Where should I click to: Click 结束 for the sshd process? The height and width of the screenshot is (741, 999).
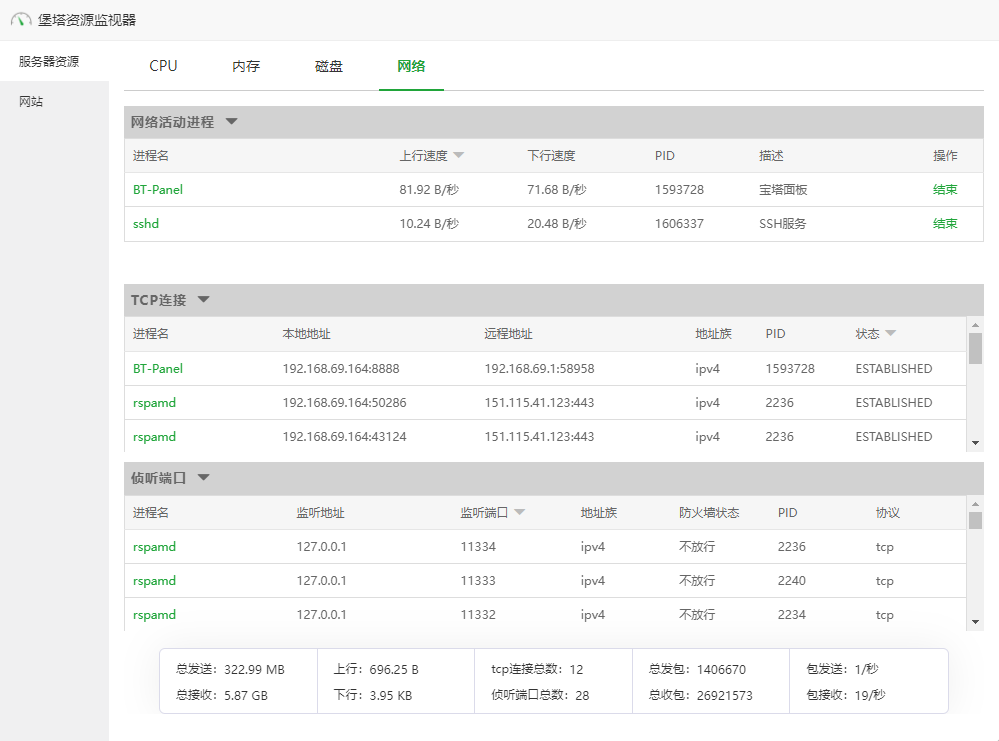tap(944, 224)
